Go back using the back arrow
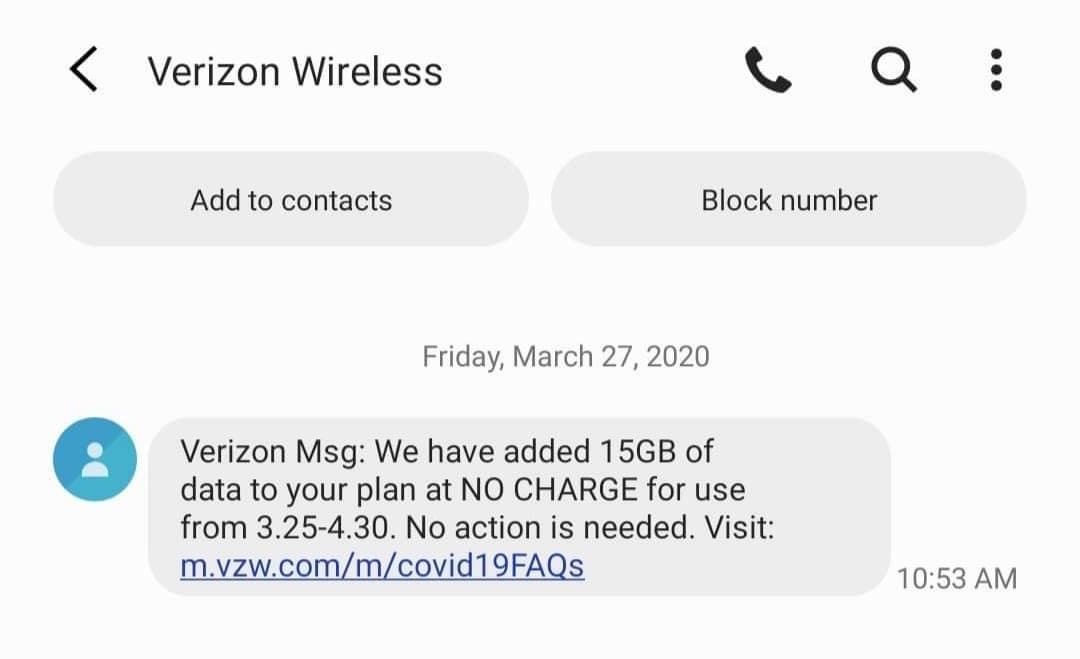The height and width of the screenshot is (659, 1080). pyautogui.click(x=83, y=71)
